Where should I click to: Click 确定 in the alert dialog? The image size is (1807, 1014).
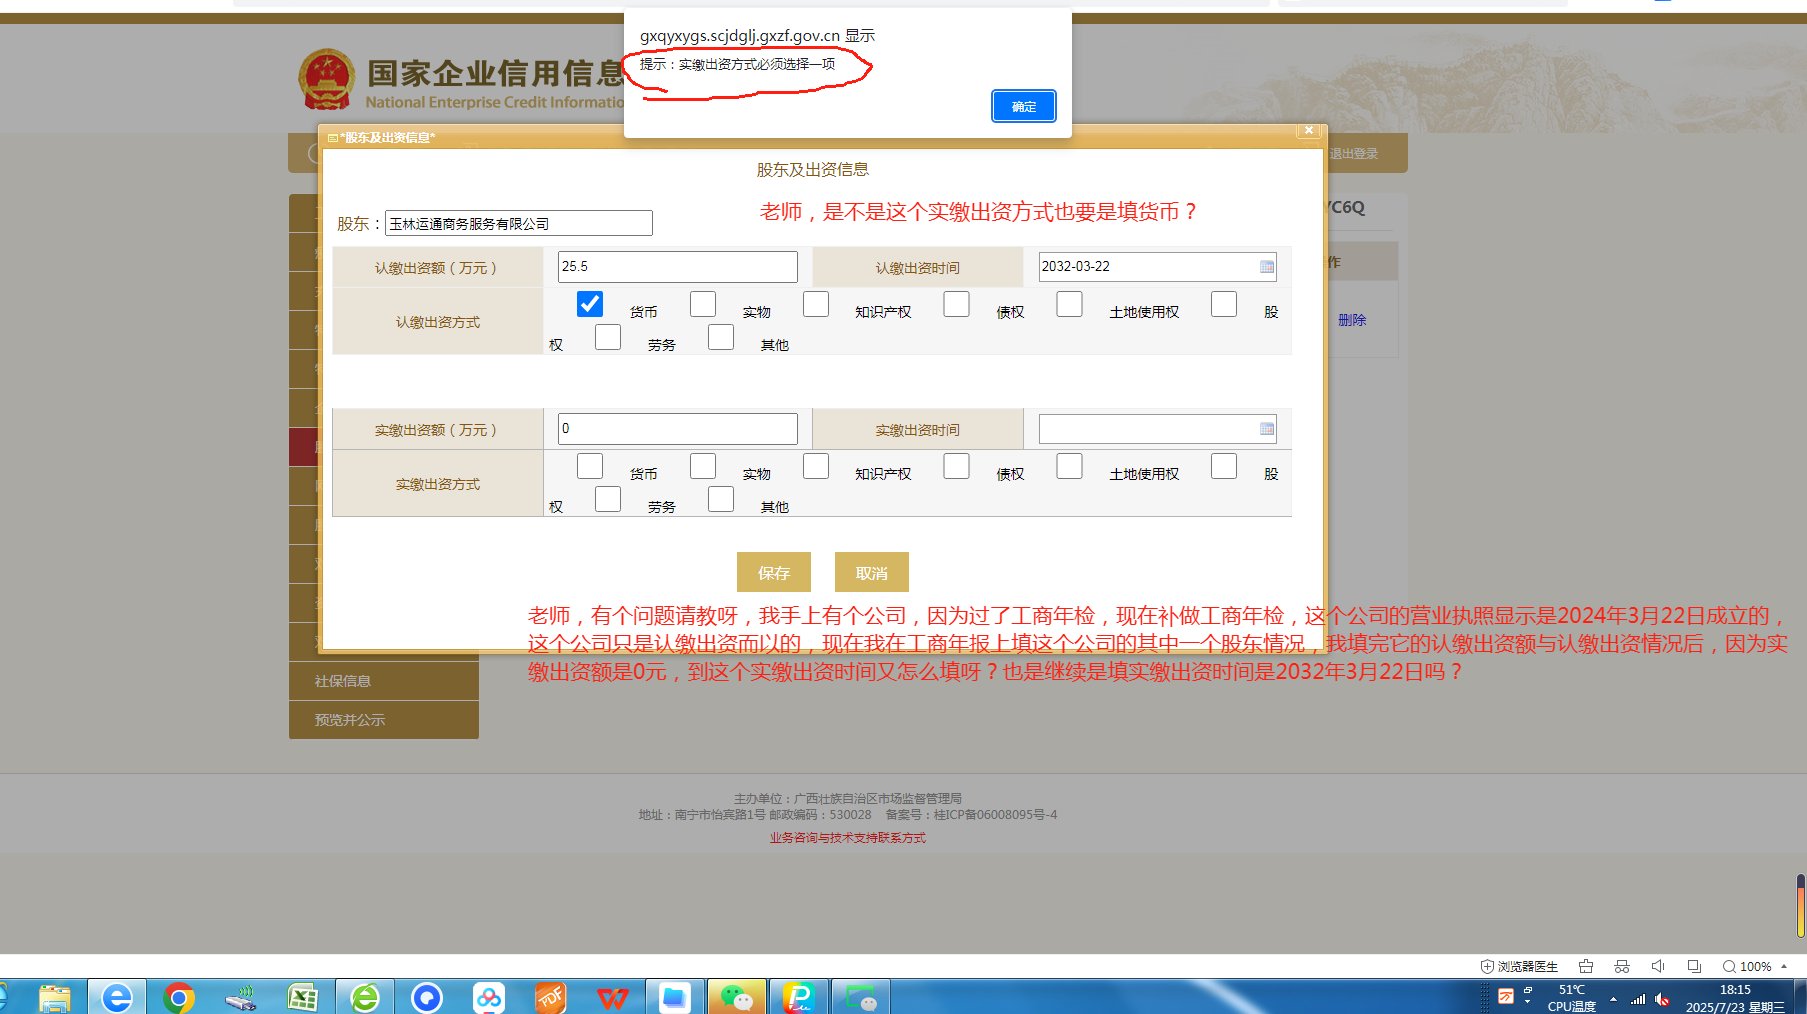(1023, 106)
